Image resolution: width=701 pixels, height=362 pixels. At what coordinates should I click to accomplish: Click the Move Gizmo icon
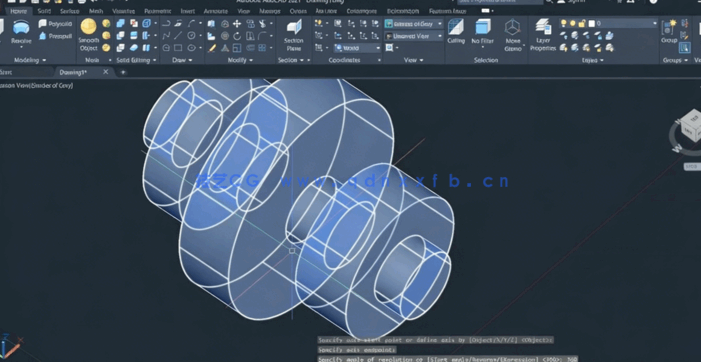512,35
